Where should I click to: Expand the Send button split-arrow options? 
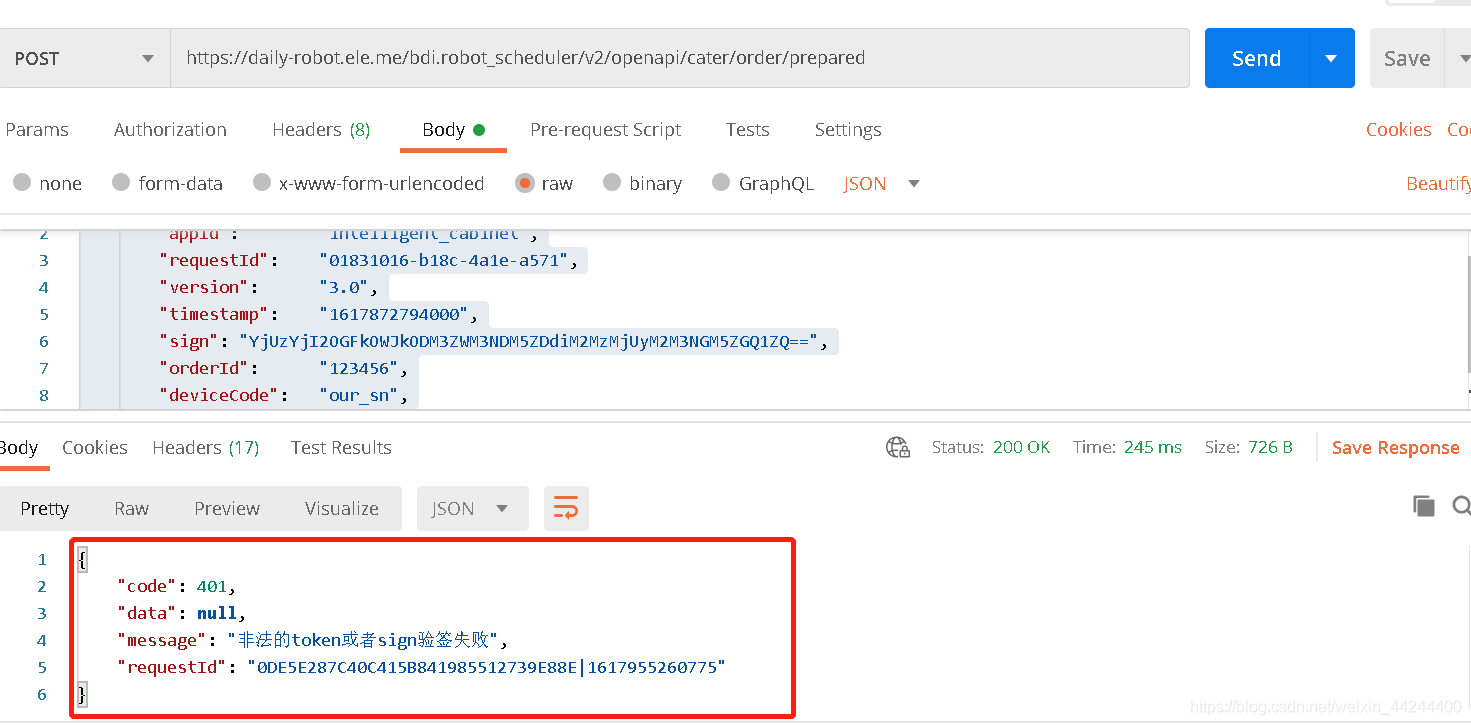point(1331,58)
